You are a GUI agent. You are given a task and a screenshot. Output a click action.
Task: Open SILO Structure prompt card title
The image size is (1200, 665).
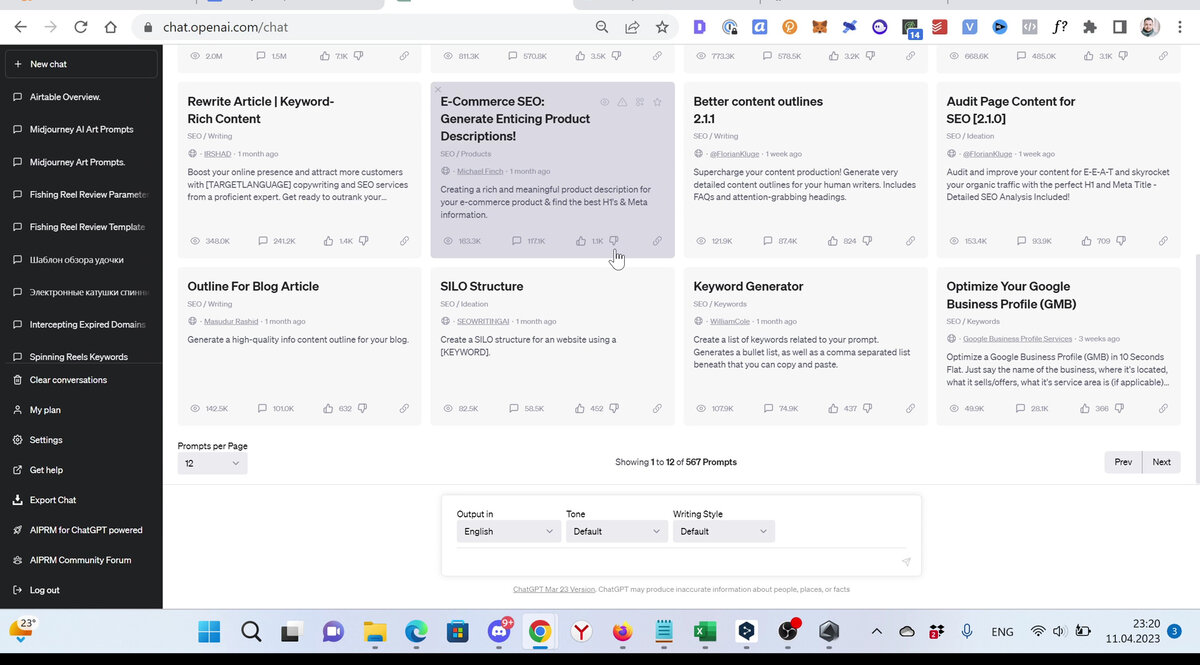coord(482,286)
